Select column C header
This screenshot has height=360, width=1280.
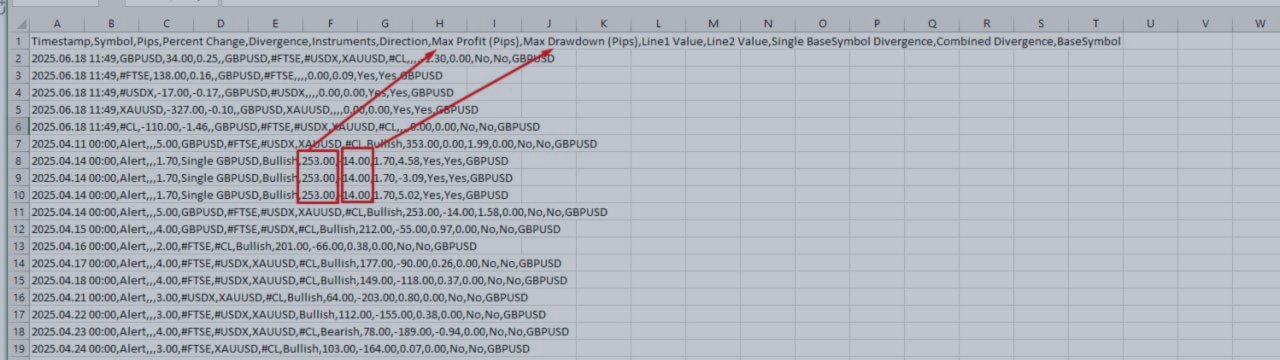tap(165, 23)
